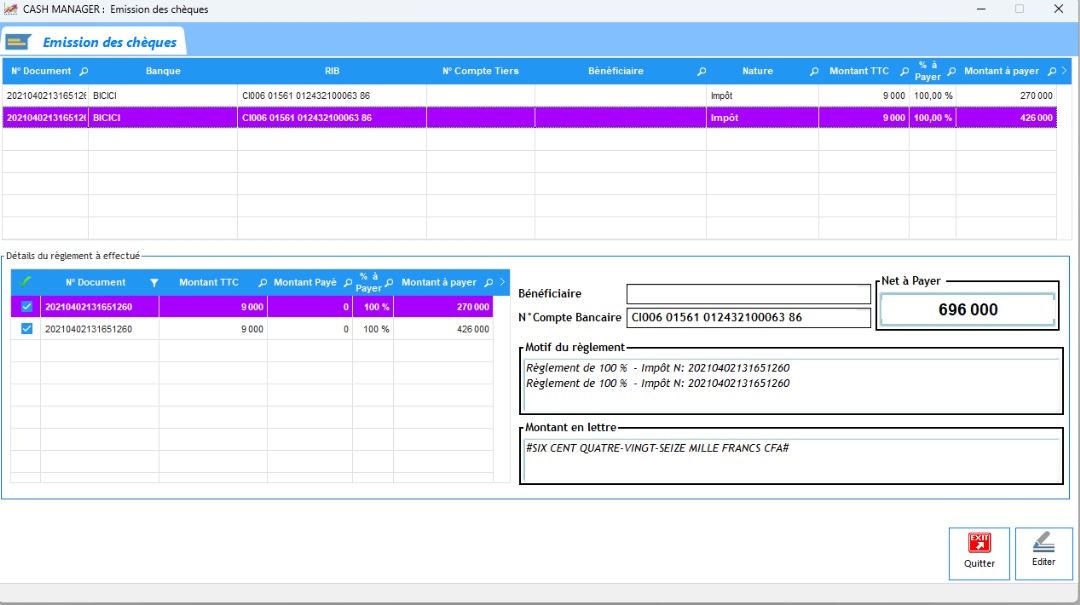Image resolution: width=1080 pixels, height=605 pixels.
Task: Uncheck the checkbox for the 270 000 row
Action: click(x=27, y=307)
